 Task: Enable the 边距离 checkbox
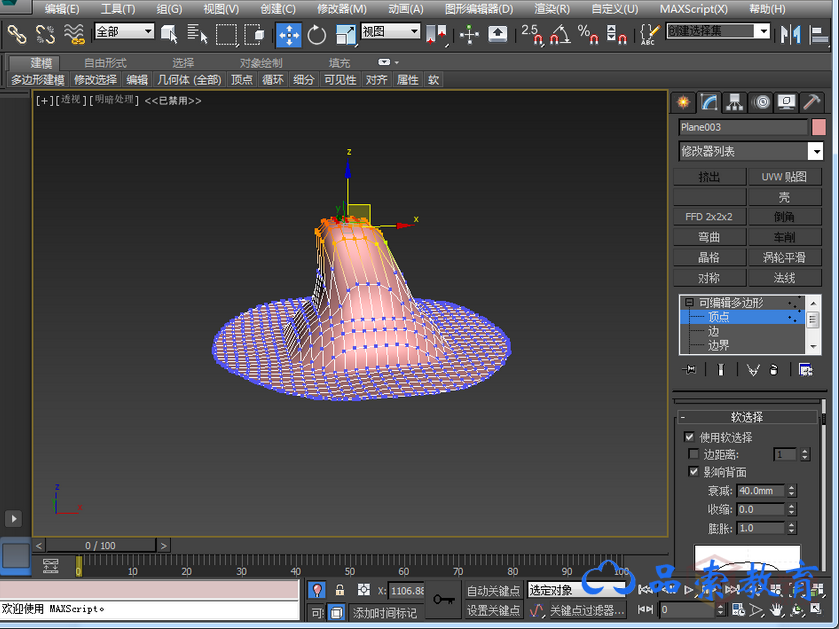click(x=694, y=455)
